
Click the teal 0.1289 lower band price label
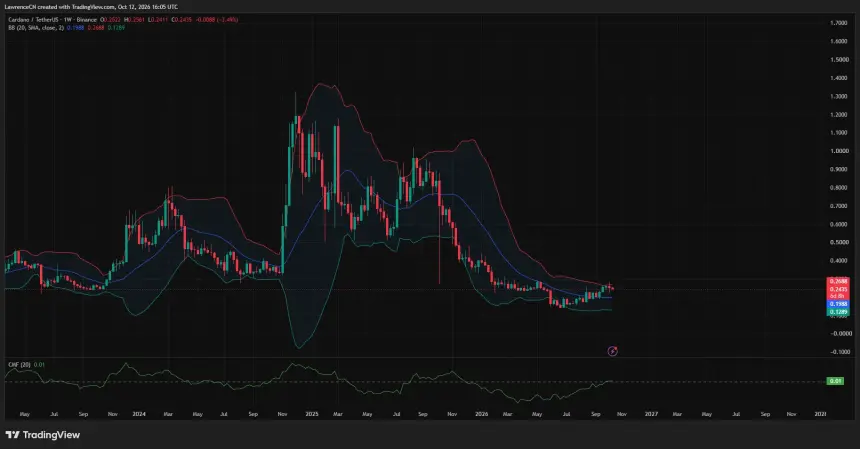pos(838,311)
